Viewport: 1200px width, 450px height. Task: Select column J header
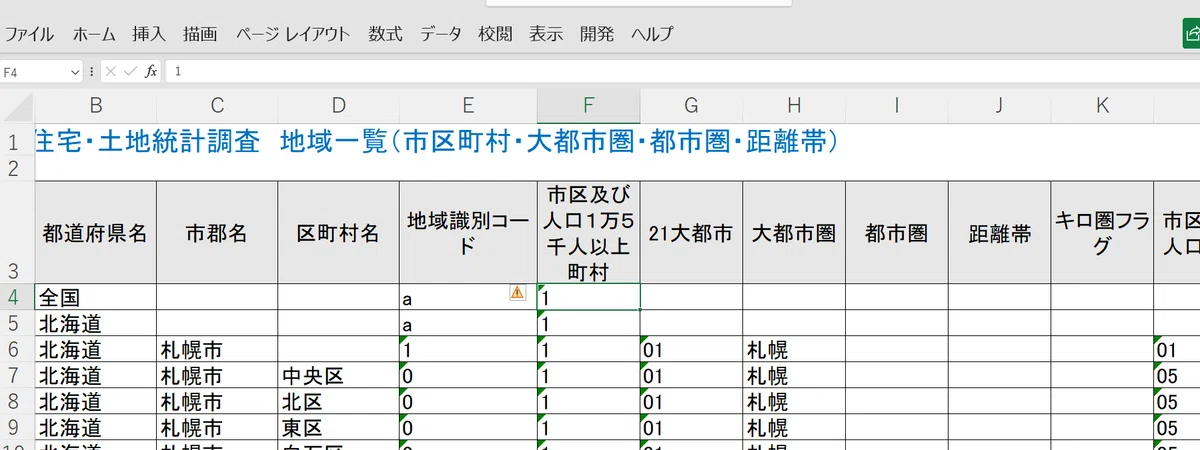tap(1000, 105)
